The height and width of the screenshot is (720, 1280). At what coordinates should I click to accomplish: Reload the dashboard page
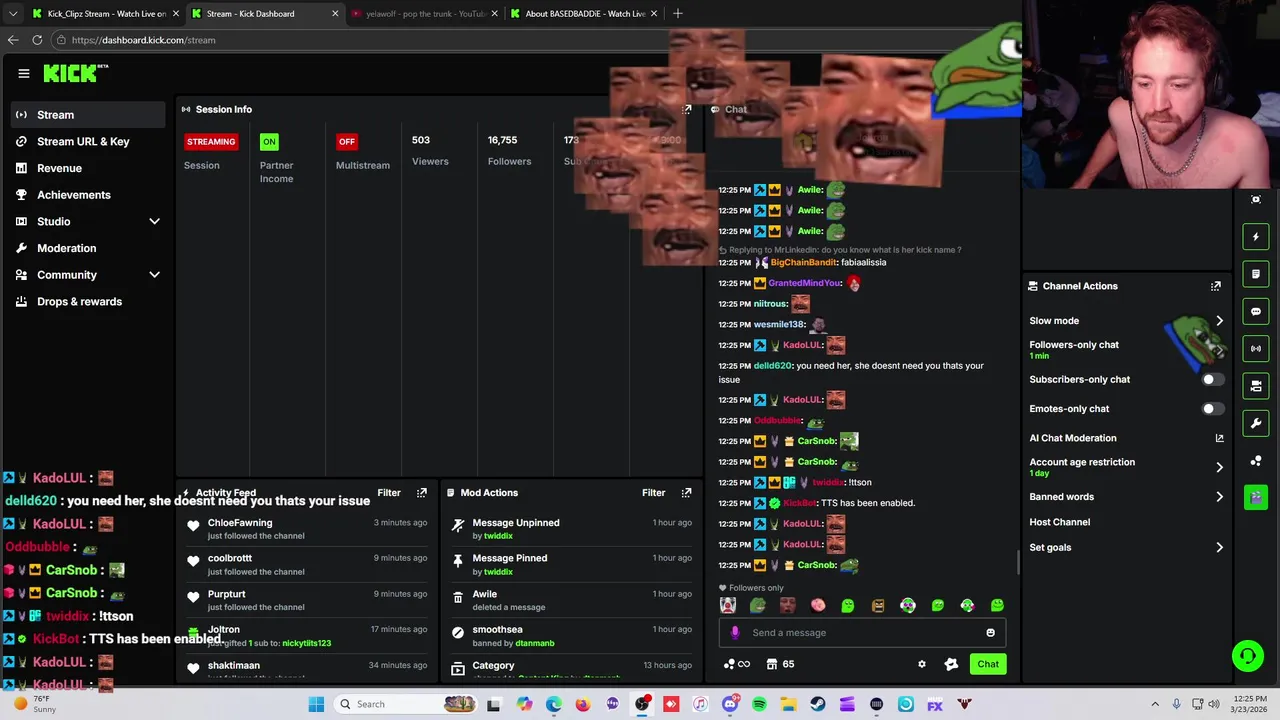[x=37, y=40]
